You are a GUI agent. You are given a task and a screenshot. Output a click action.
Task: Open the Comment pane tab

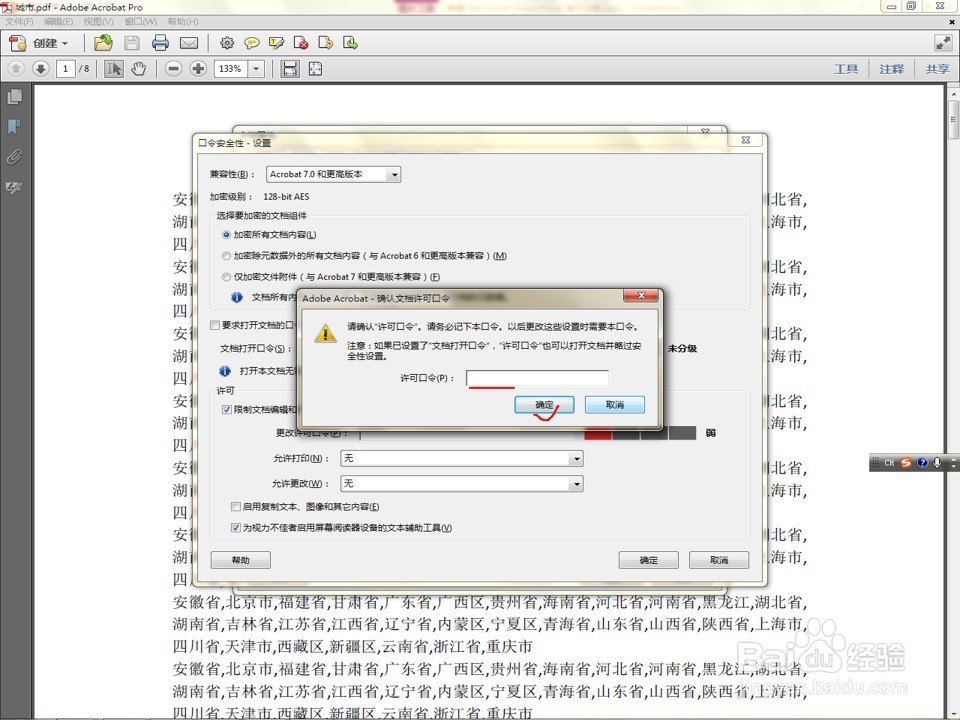(891, 69)
